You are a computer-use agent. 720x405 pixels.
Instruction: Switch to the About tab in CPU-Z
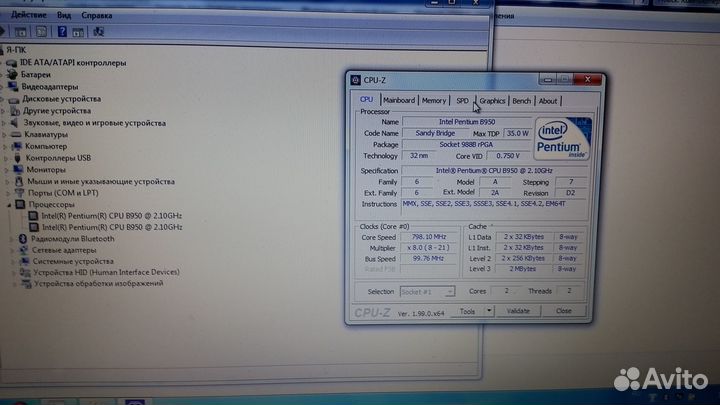point(548,101)
